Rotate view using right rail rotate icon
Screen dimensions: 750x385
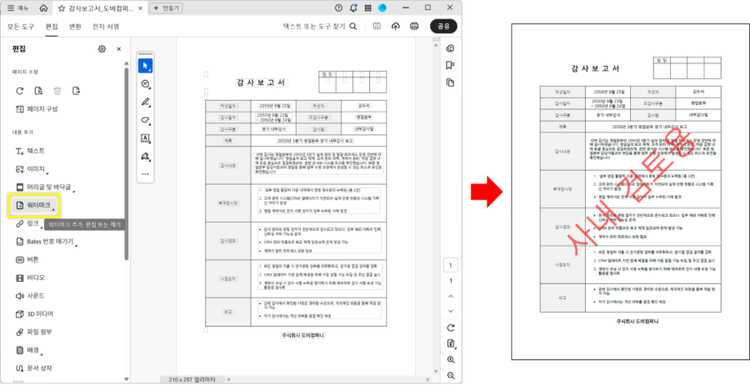tap(450, 328)
